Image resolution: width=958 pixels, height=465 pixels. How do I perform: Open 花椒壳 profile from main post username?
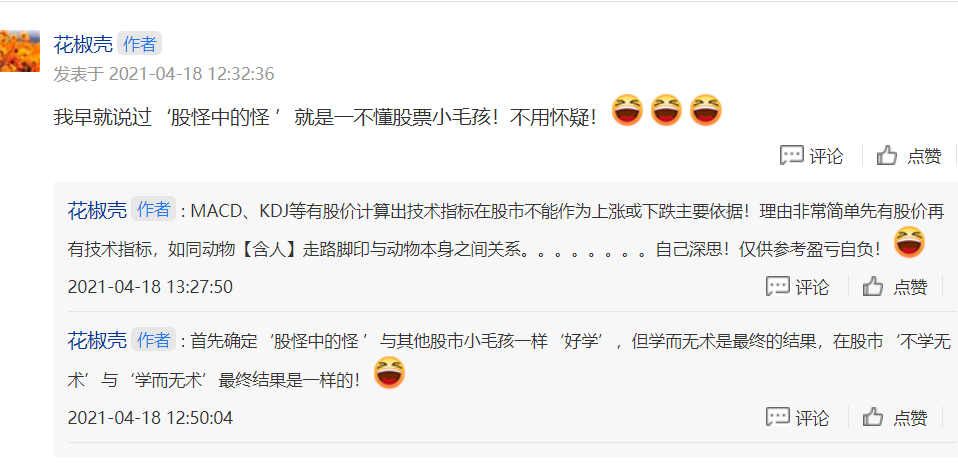pyautogui.click(x=83, y=45)
